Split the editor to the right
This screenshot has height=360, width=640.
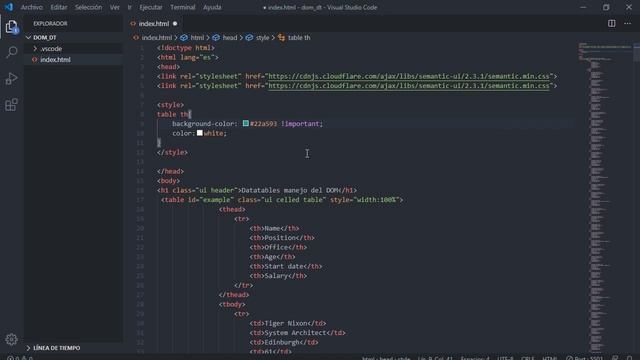click(611, 24)
